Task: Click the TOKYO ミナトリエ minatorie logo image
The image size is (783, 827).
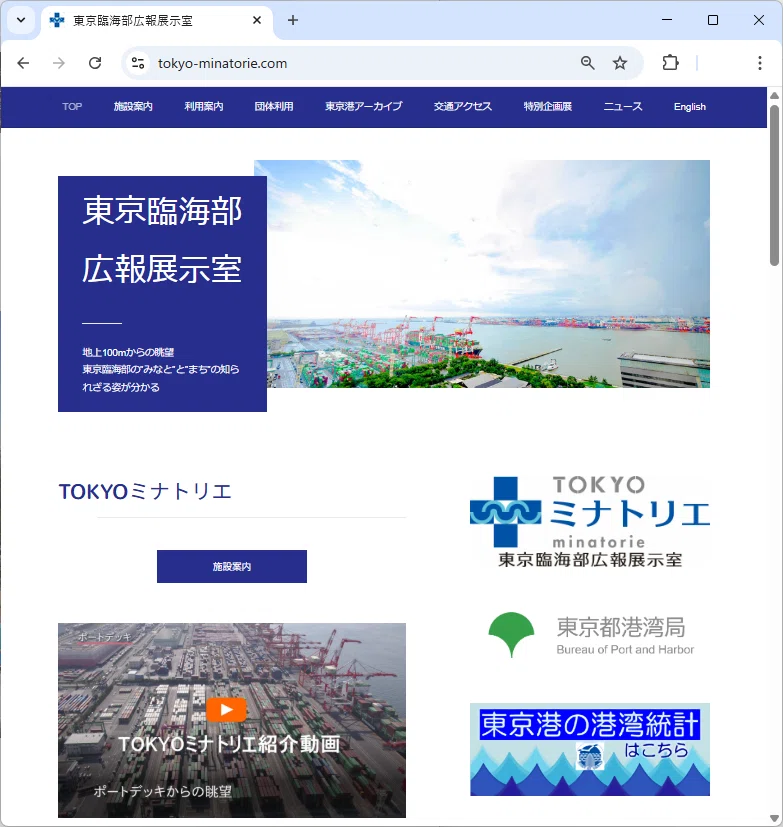Action: [x=589, y=522]
